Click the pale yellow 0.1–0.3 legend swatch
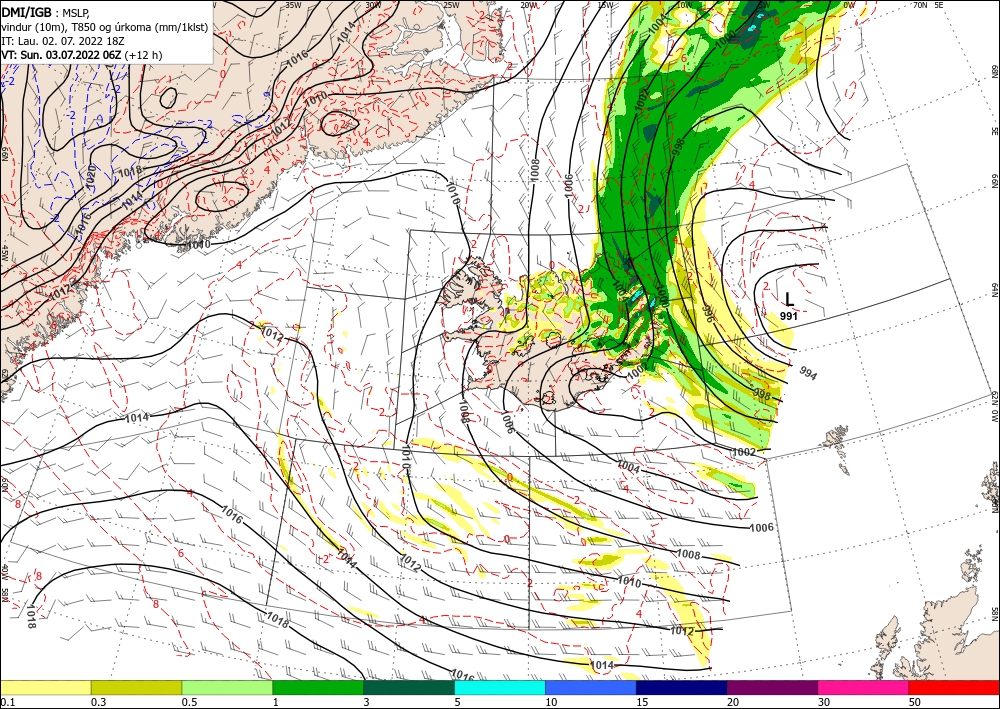 (x=45, y=687)
